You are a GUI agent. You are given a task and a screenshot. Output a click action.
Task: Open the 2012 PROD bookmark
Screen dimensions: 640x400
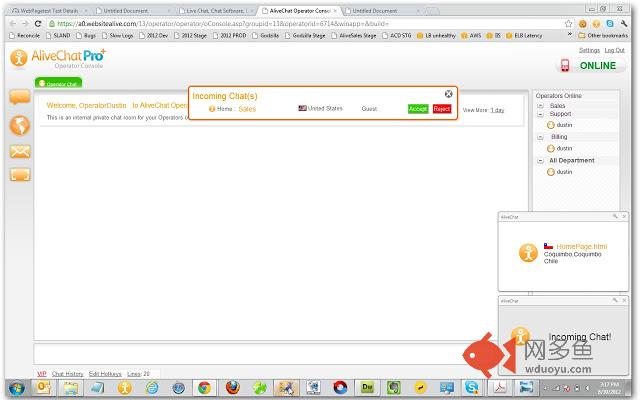coord(229,36)
